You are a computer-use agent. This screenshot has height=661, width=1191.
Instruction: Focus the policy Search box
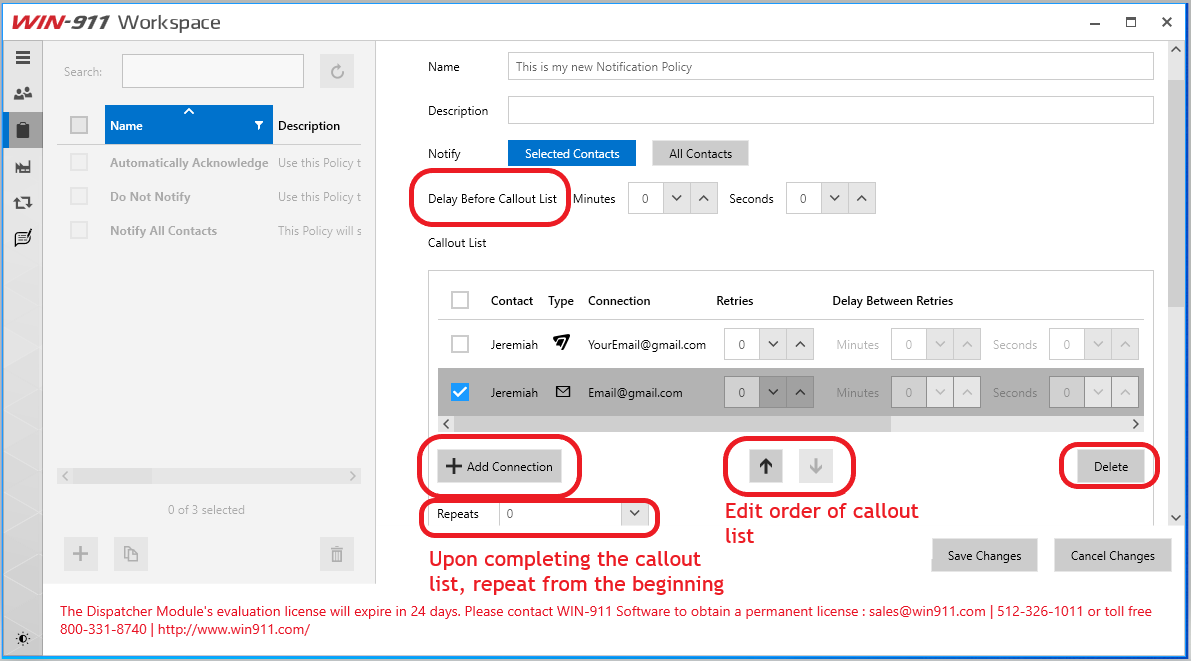coord(213,71)
